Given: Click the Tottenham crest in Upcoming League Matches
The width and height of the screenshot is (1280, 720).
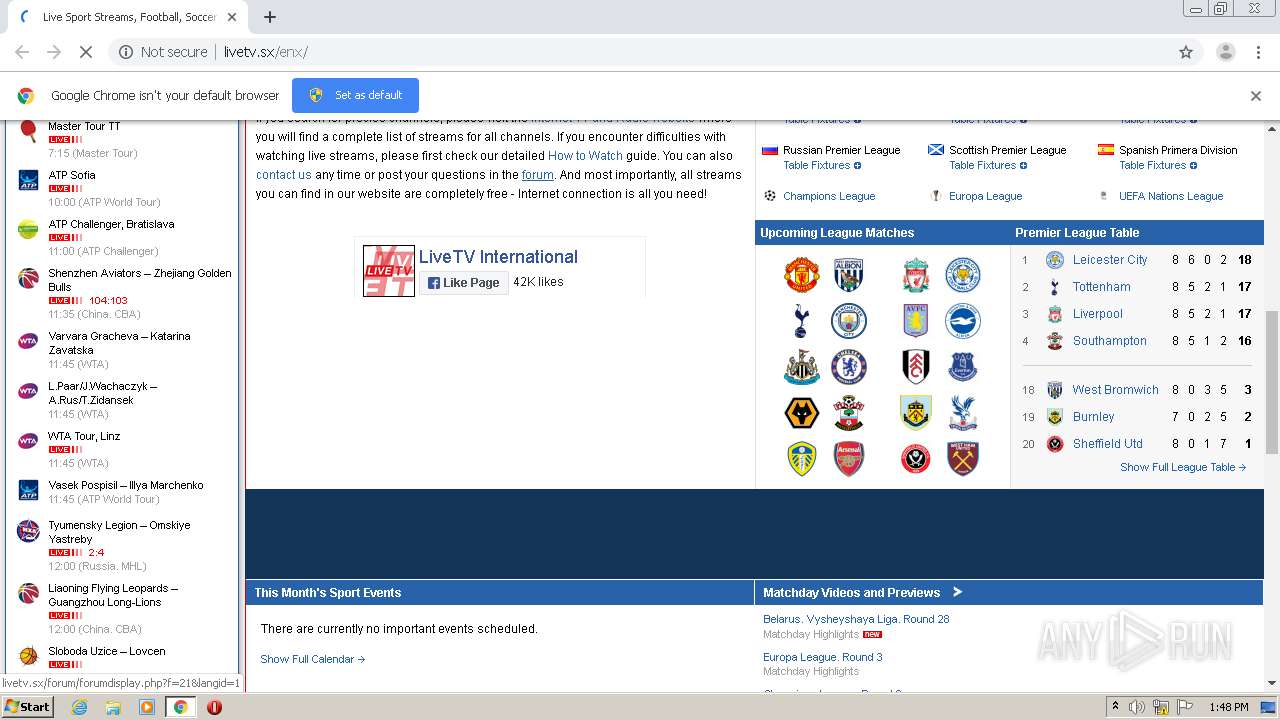Looking at the screenshot, I should coord(802,321).
